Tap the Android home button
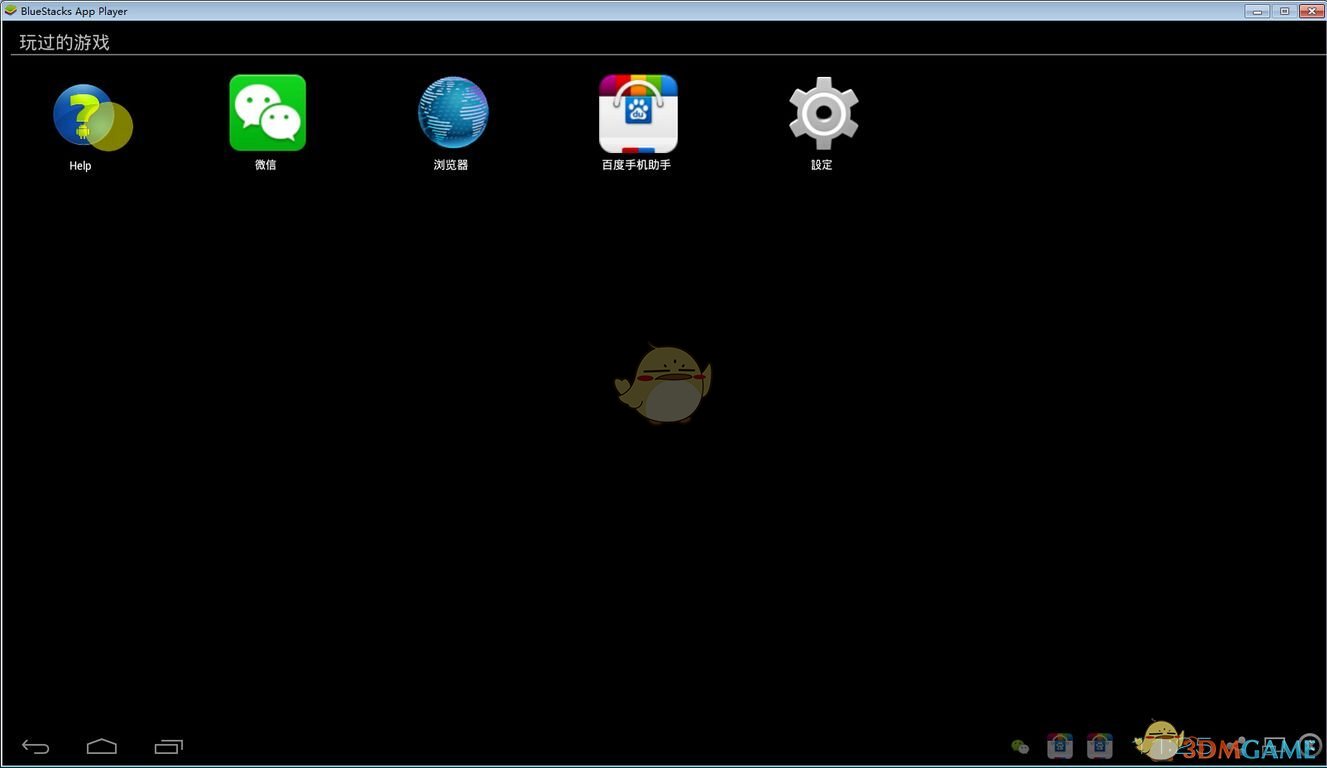Image resolution: width=1327 pixels, height=768 pixels. click(102, 746)
